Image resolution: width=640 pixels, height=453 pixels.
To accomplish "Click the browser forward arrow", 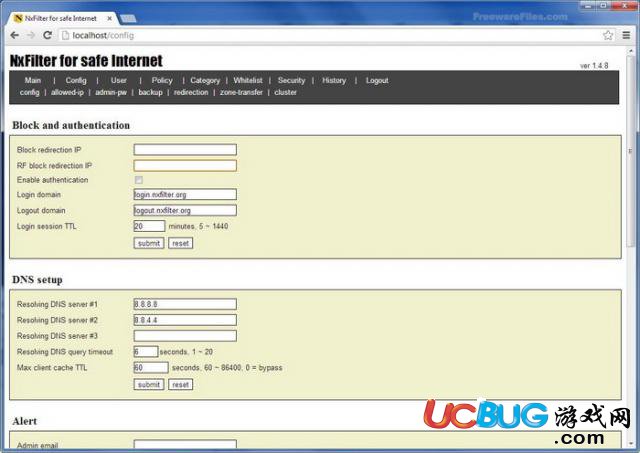I will 31,36.
